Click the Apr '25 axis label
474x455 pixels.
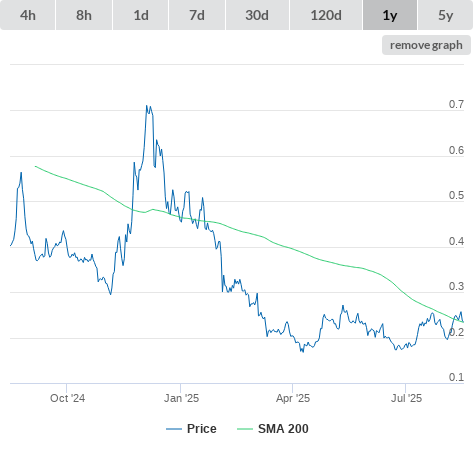pyautogui.click(x=293, y=398)
